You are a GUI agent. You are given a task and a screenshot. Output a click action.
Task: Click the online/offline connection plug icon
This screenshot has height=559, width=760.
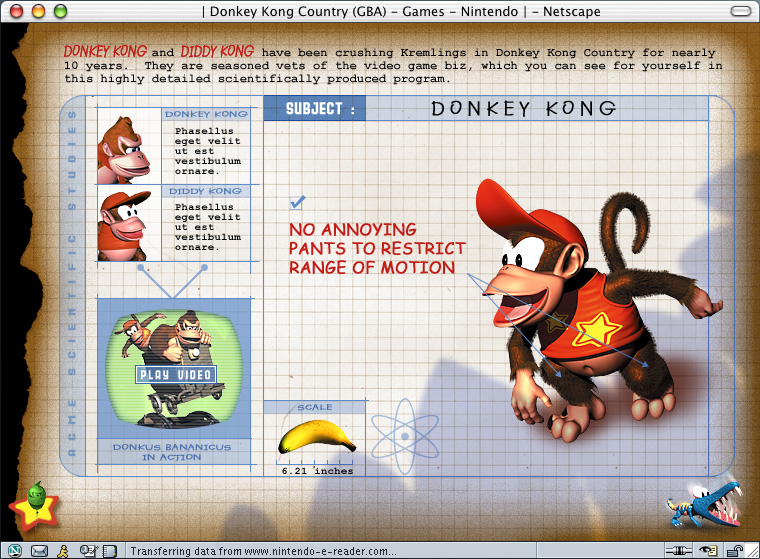680,550
